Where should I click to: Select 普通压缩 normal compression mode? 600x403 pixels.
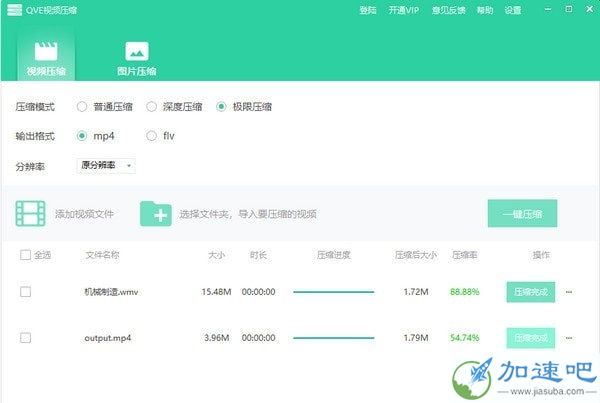(x=82, y=106)
